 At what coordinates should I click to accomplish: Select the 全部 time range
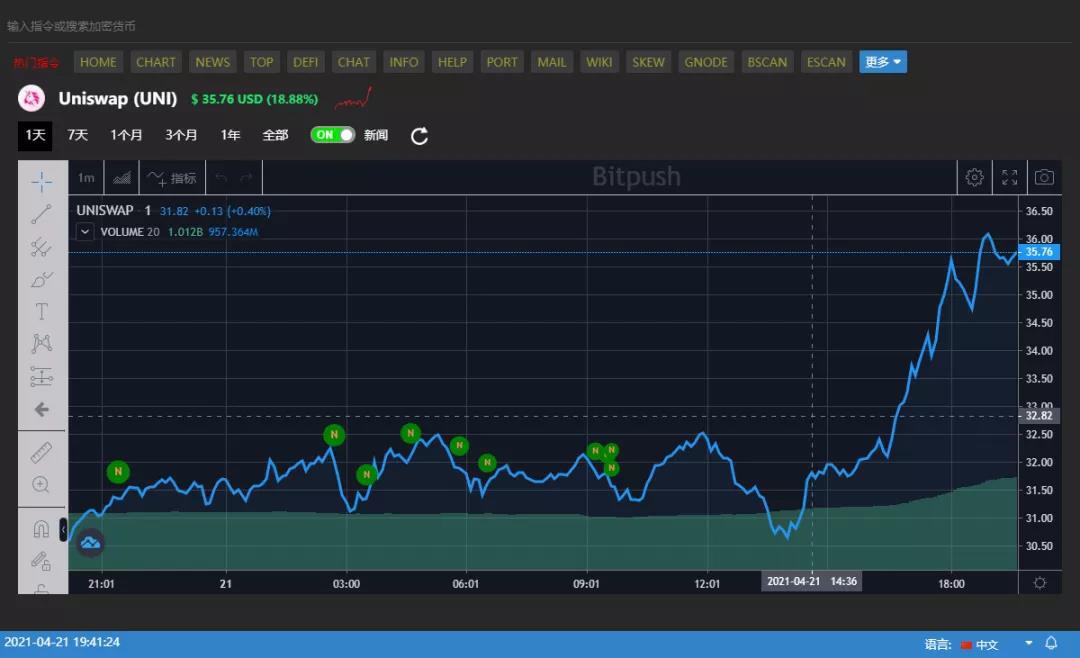pyautogui.click(x=276, y=136)
